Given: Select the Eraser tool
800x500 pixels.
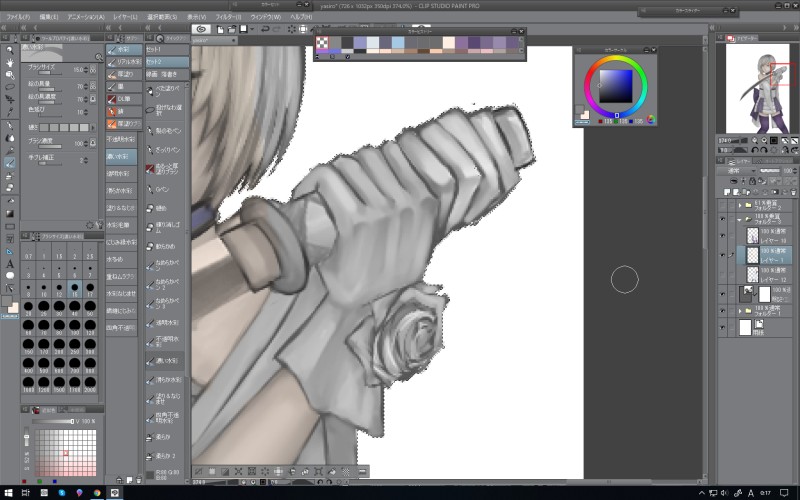Looking at the screenshot, I should (10, 188).
